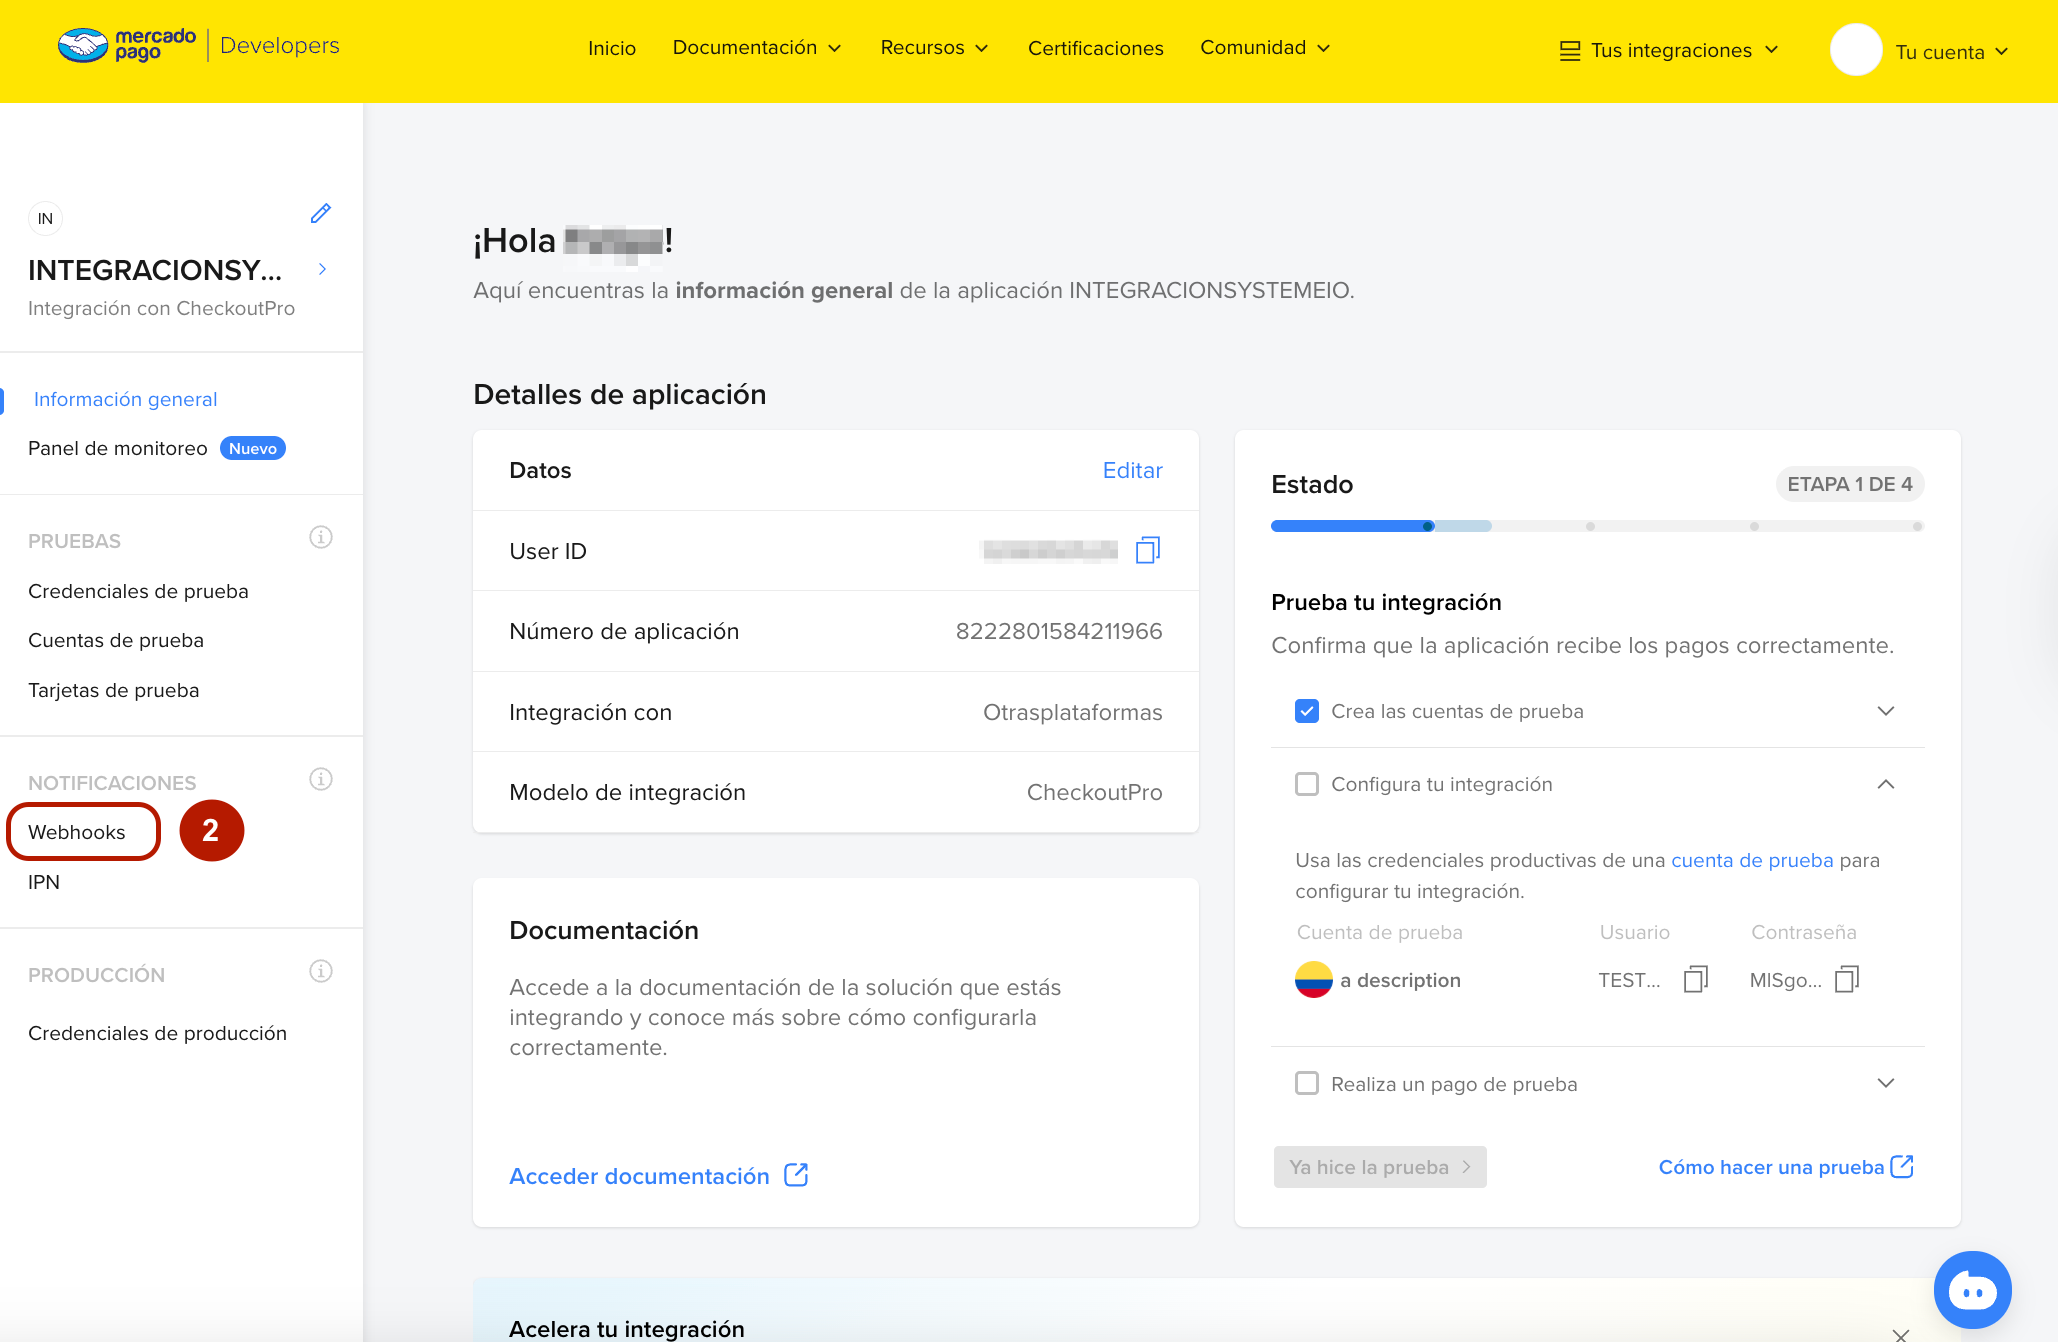Click info icon next to NOTIFICACIONES
This screenshot has width=2058, height=1342.
pos(320,780)
